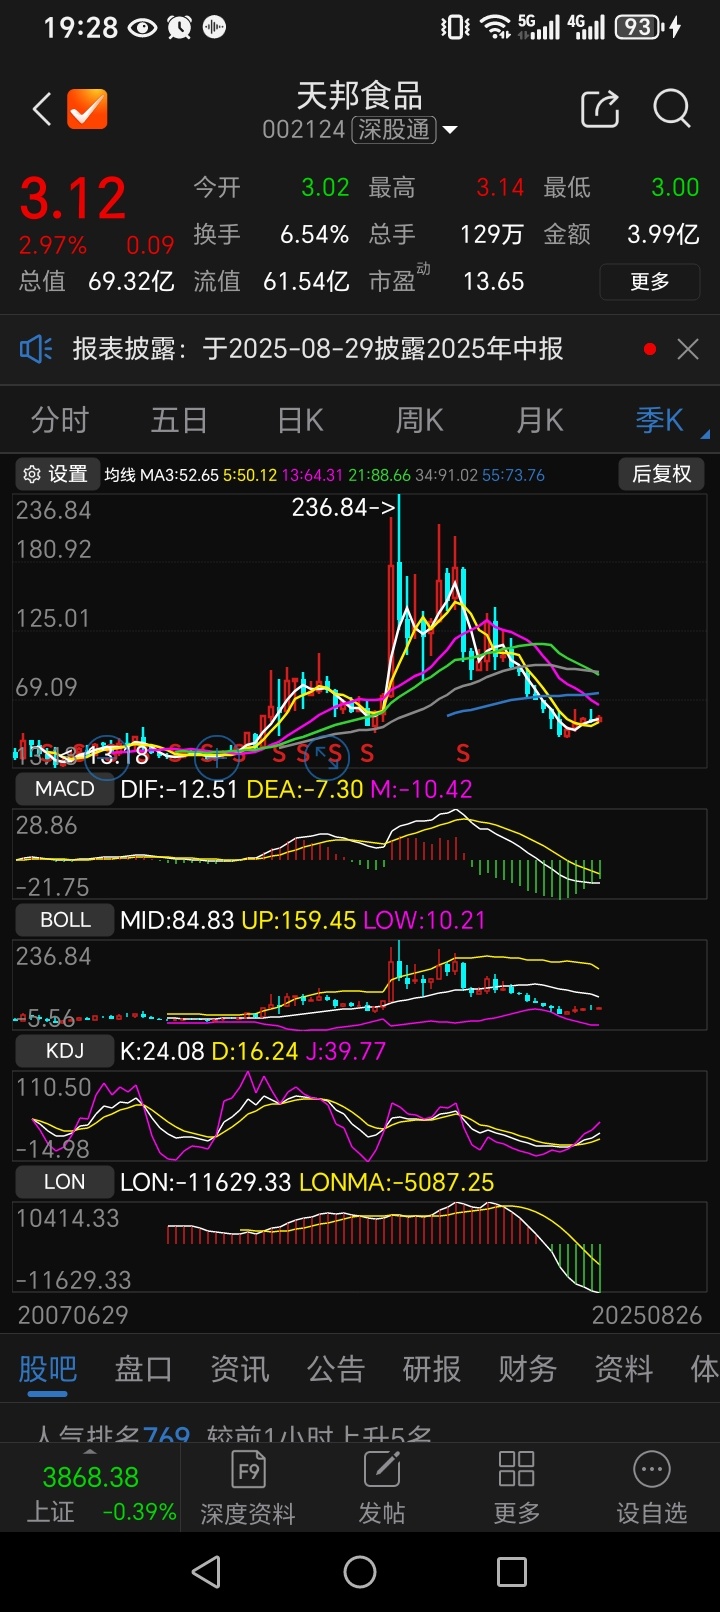Tap the 金额 3.99亿 value
This screenshot has height=1612, width=720.
pyautogui.click(x=663, y=235)
